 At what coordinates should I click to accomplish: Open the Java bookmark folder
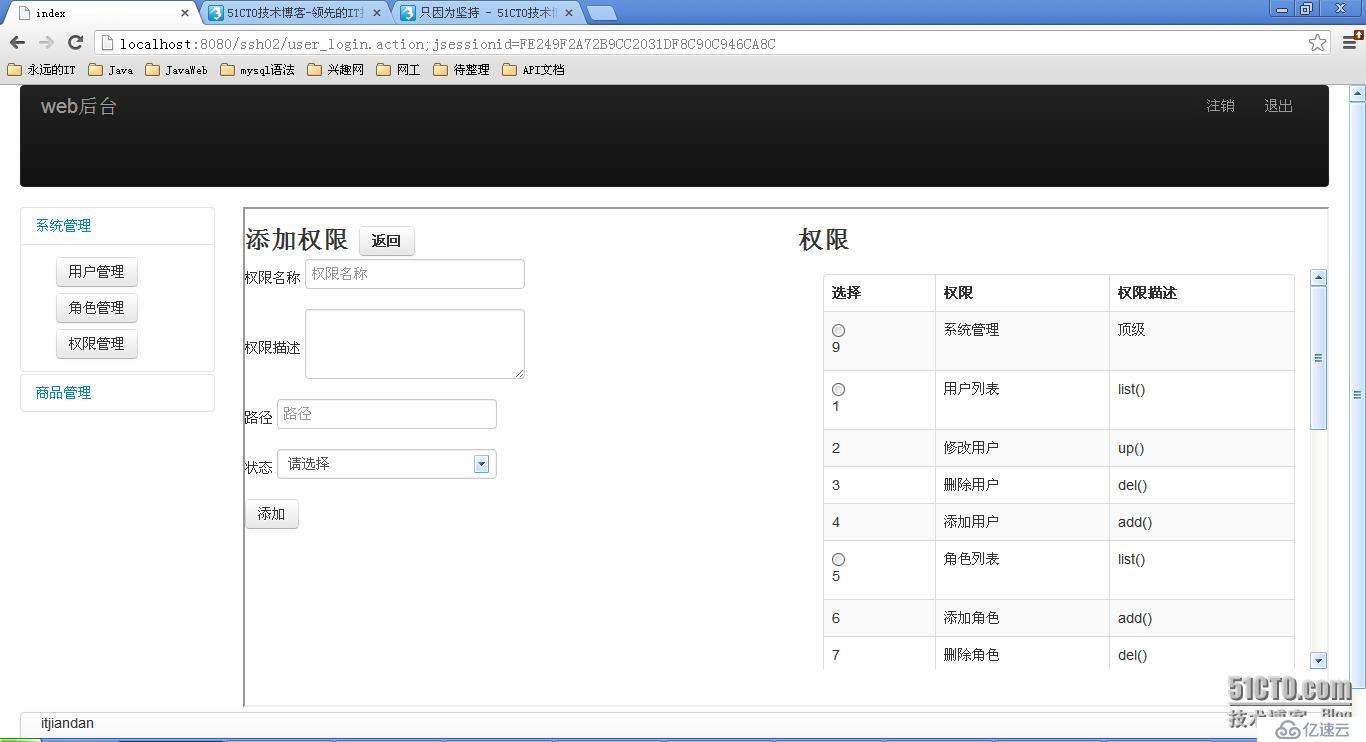[x=111, y=70]
